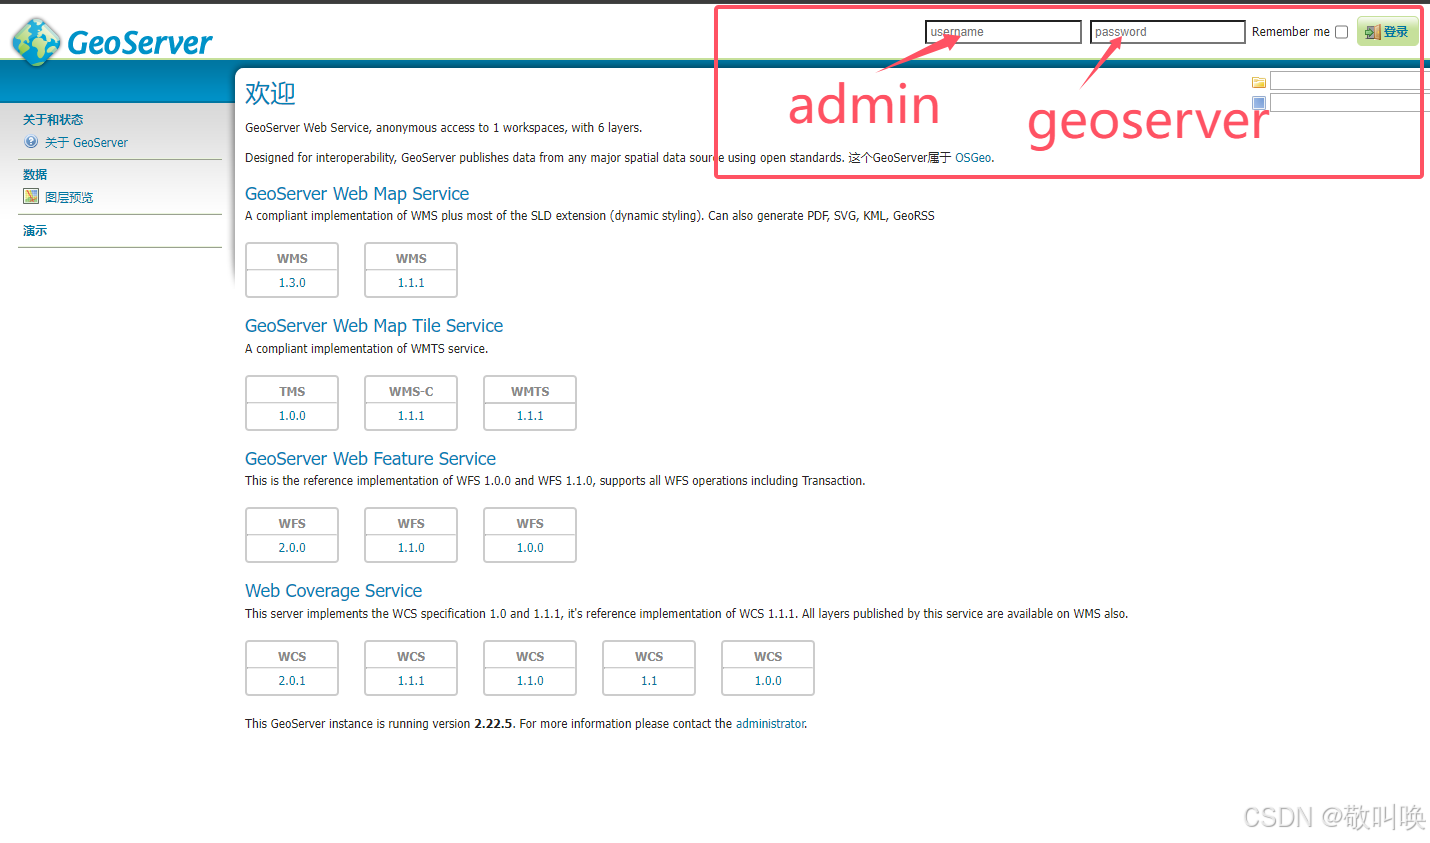1430x843 pixels.
Task: Open the WFS 2.0.0 capabilities
Action: coord(291,547)
